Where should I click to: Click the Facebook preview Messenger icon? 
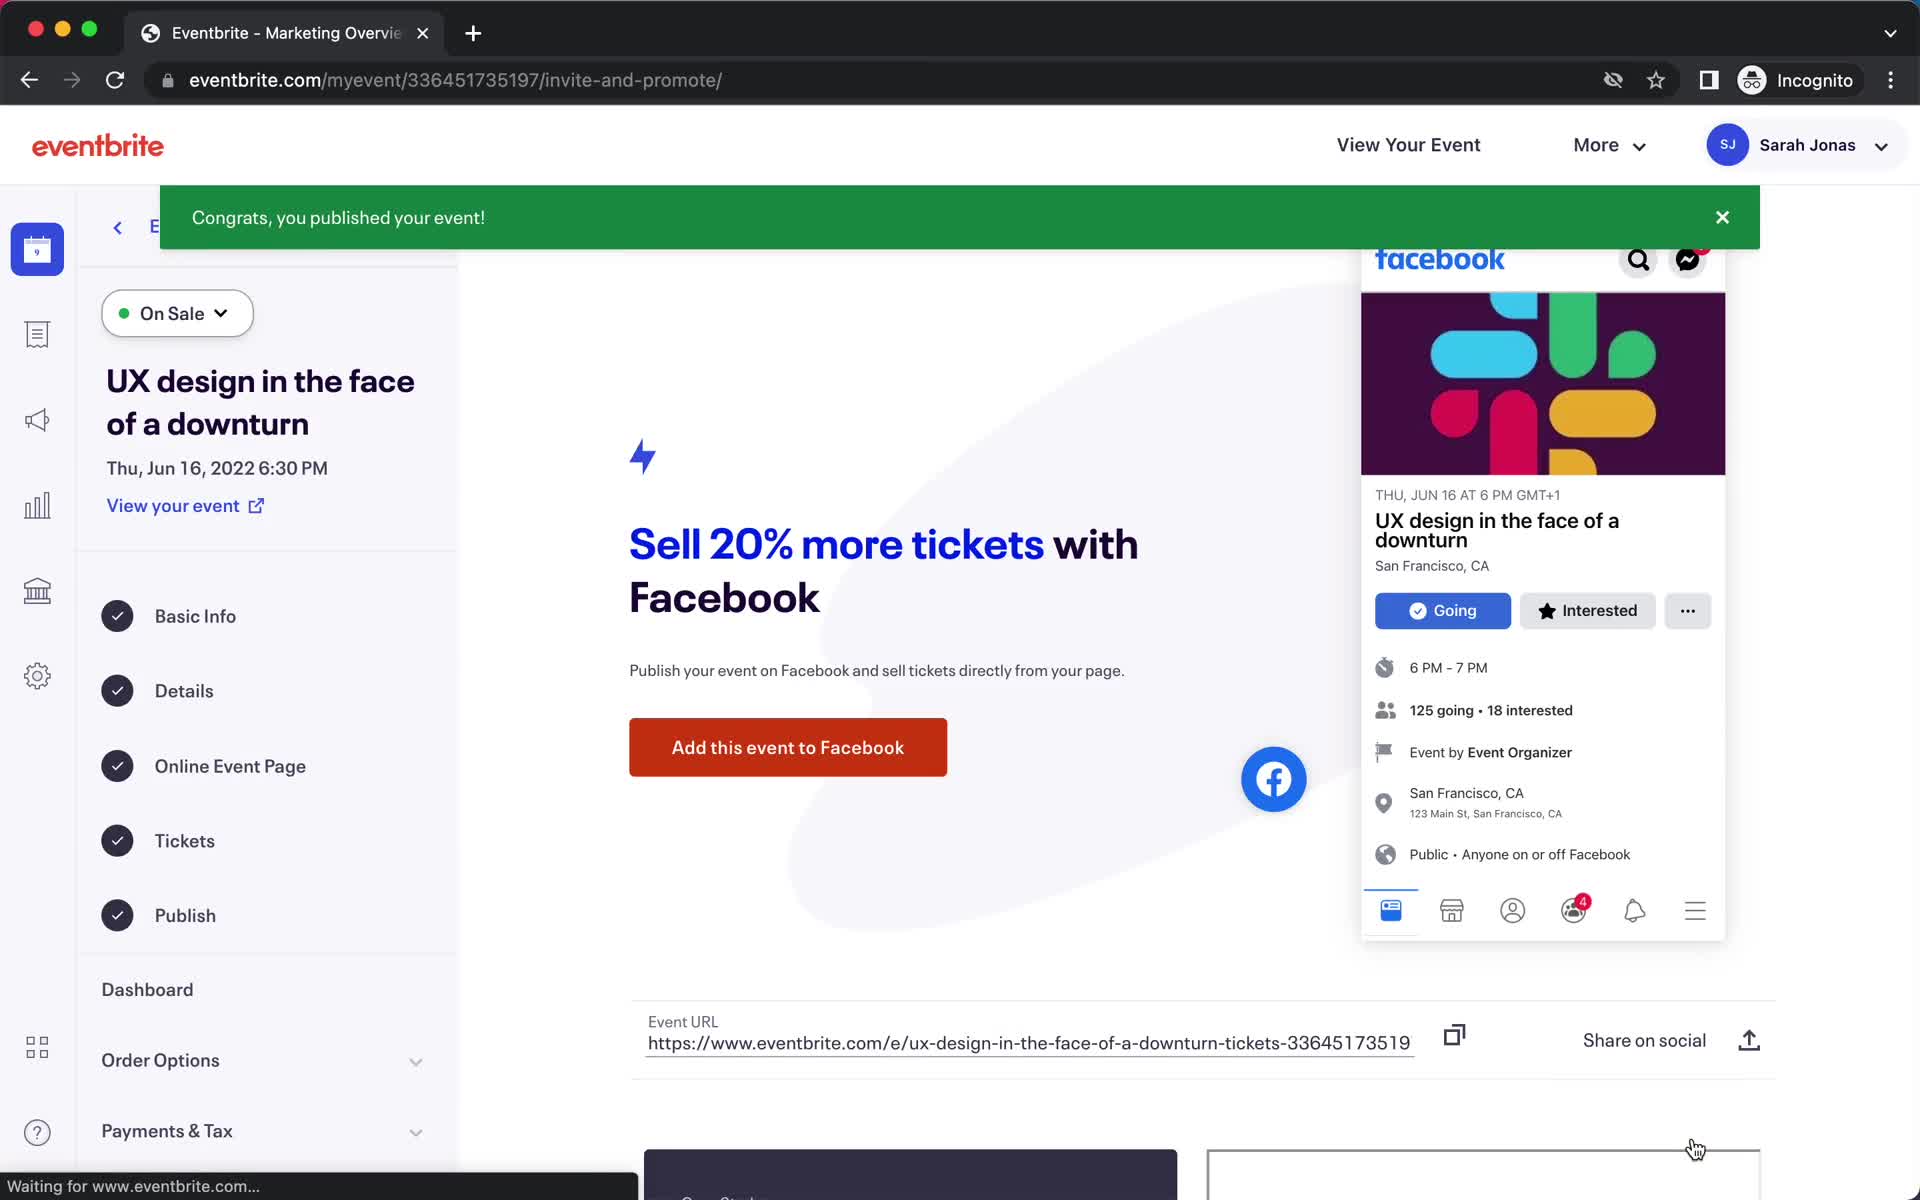point(1688,260)
